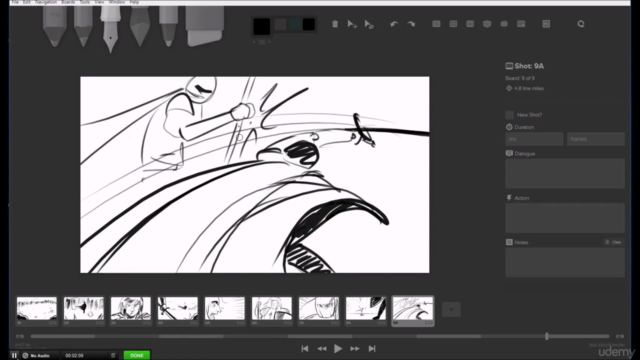Open the Help menu

click(x=134, y=2)
